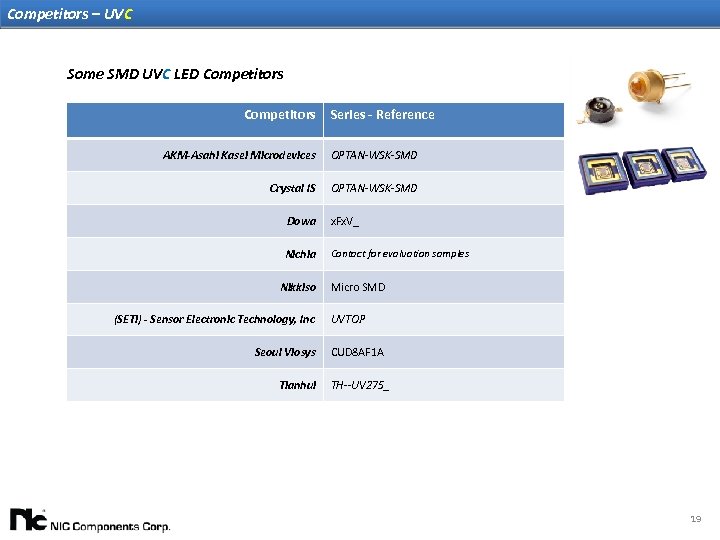Click 'Contact for evaluation samples' cell
The image size is (720, 540).
click(x=444, y=254)
